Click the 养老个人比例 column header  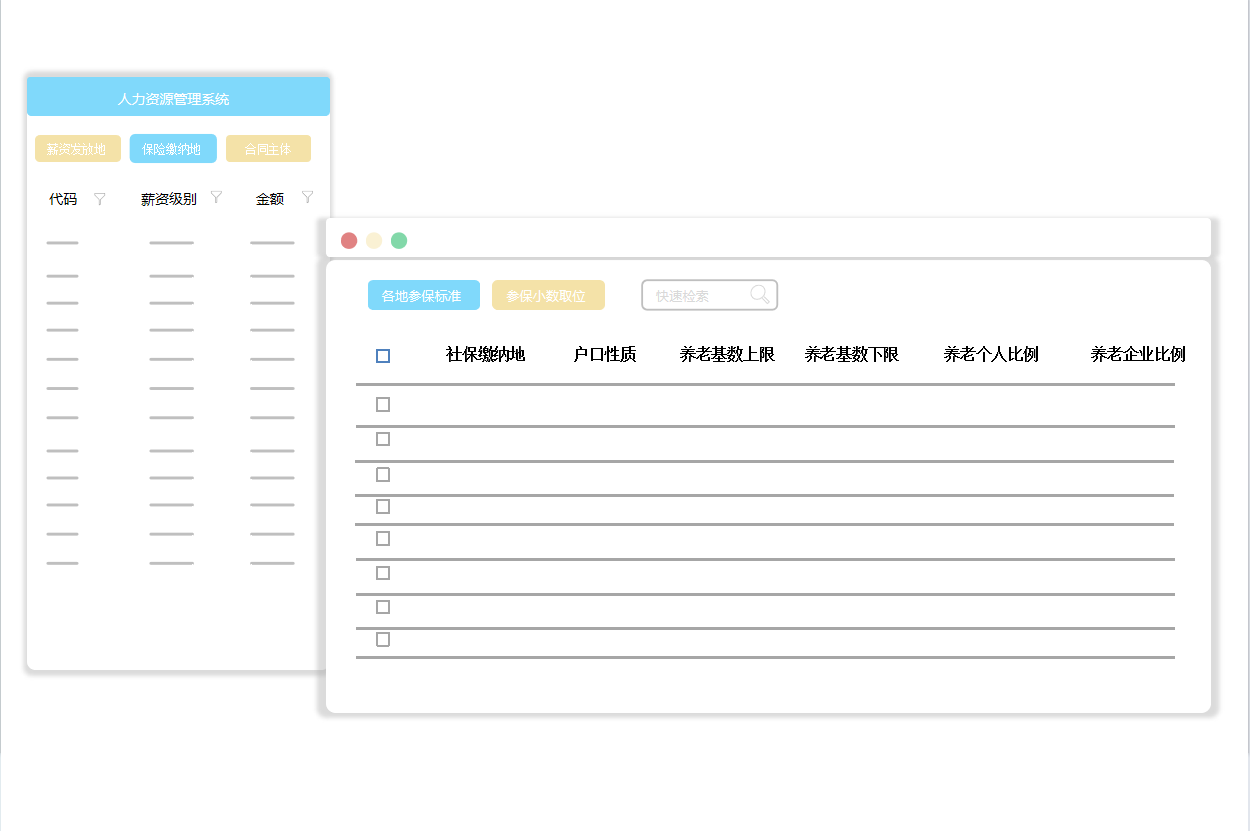click(991, 354)
